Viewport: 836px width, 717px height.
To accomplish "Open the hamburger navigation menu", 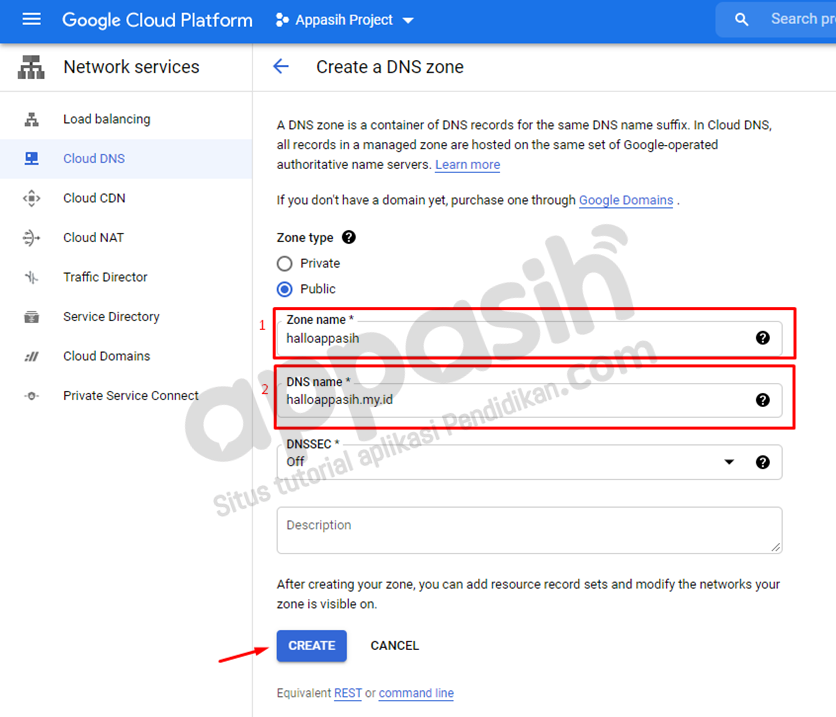I will [31, 20].
